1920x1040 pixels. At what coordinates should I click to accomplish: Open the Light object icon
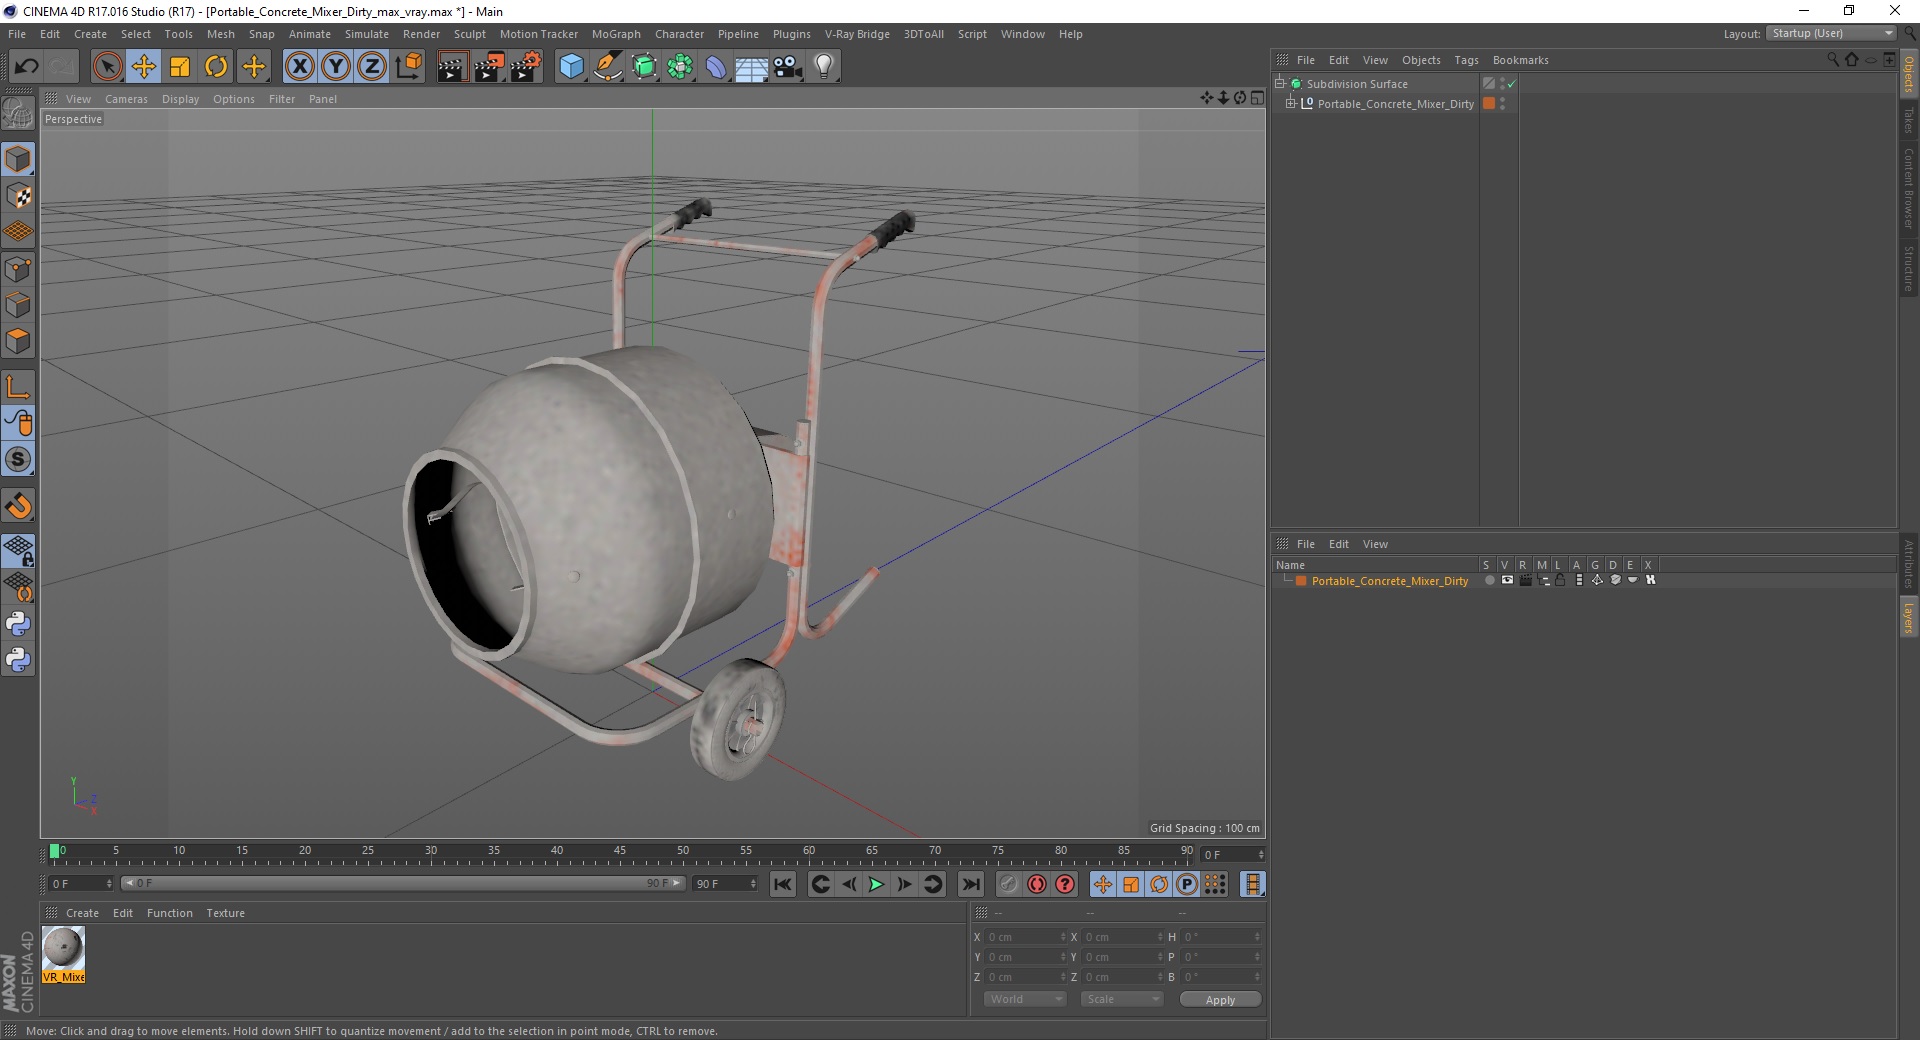823,67
